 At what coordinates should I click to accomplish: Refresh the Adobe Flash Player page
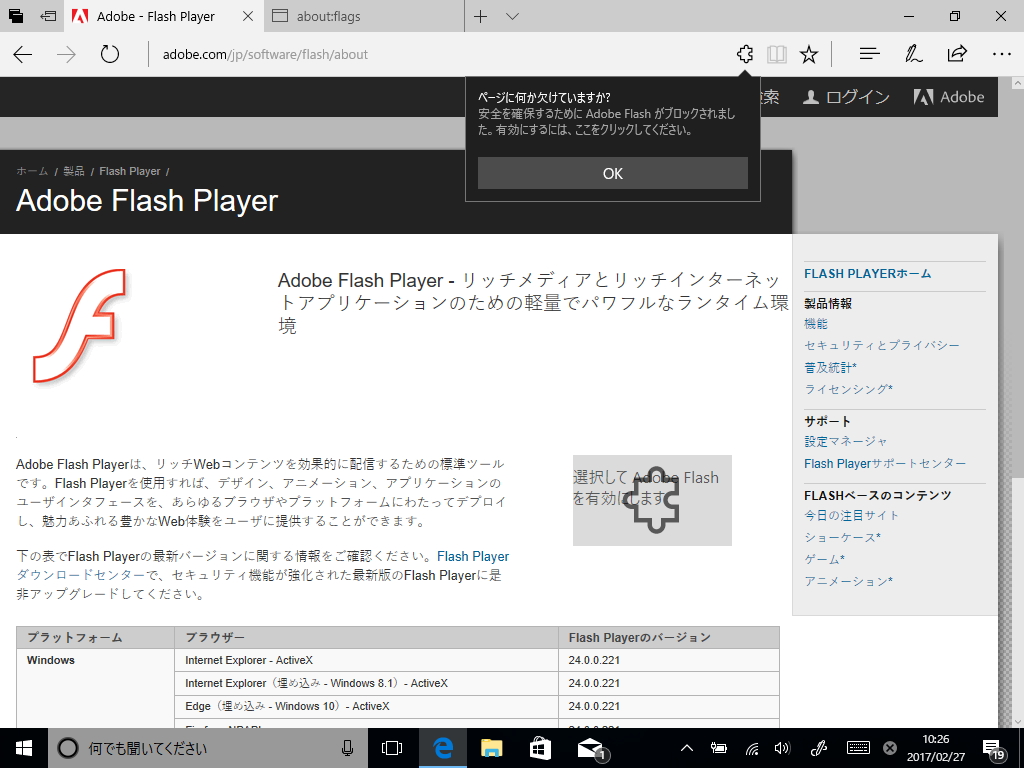(110, 54)
